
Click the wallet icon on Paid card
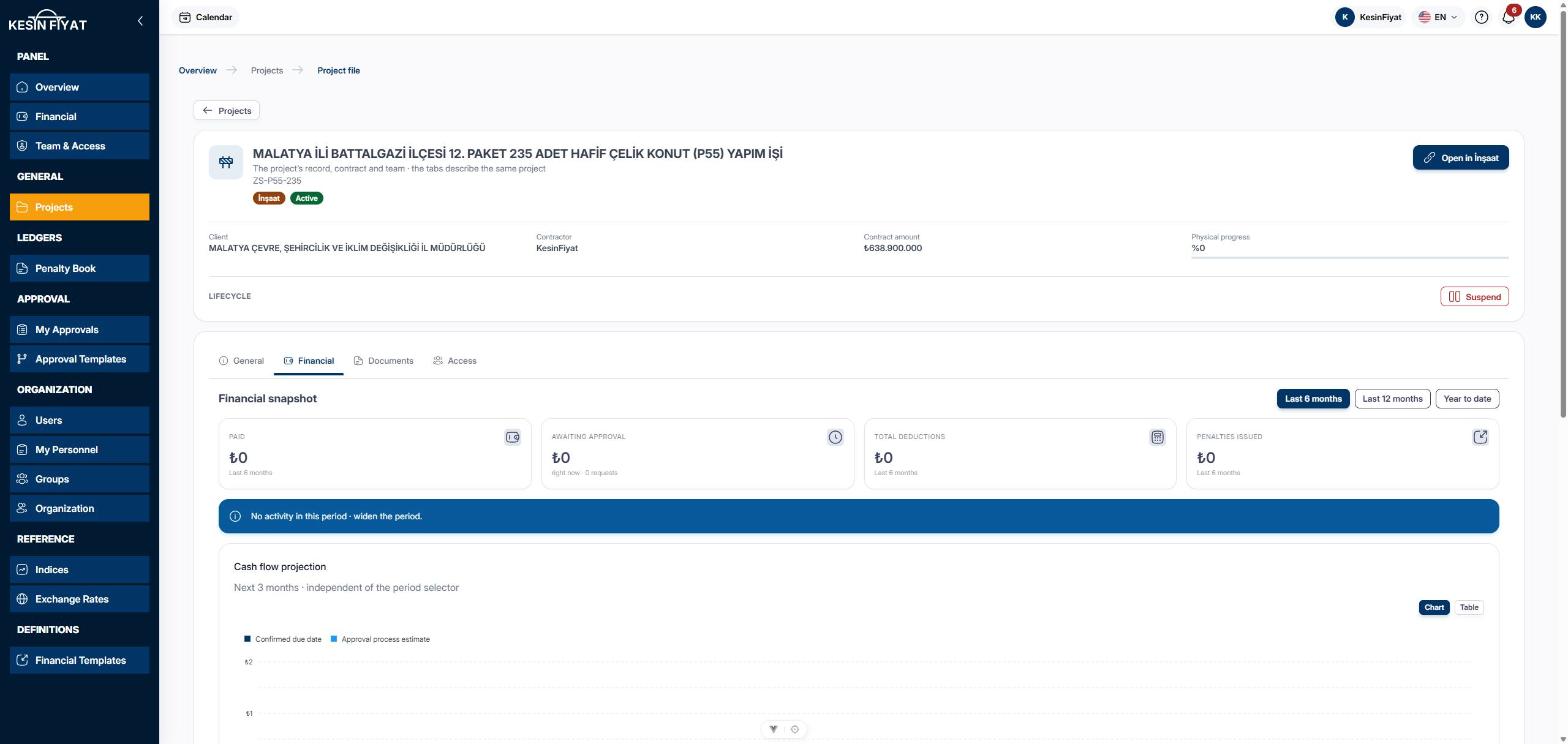pos(512,437)
